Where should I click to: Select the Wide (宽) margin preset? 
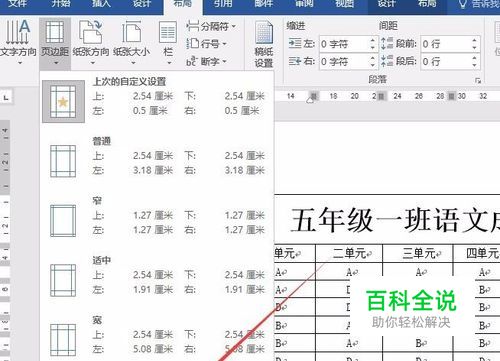(x=157, y=335)
